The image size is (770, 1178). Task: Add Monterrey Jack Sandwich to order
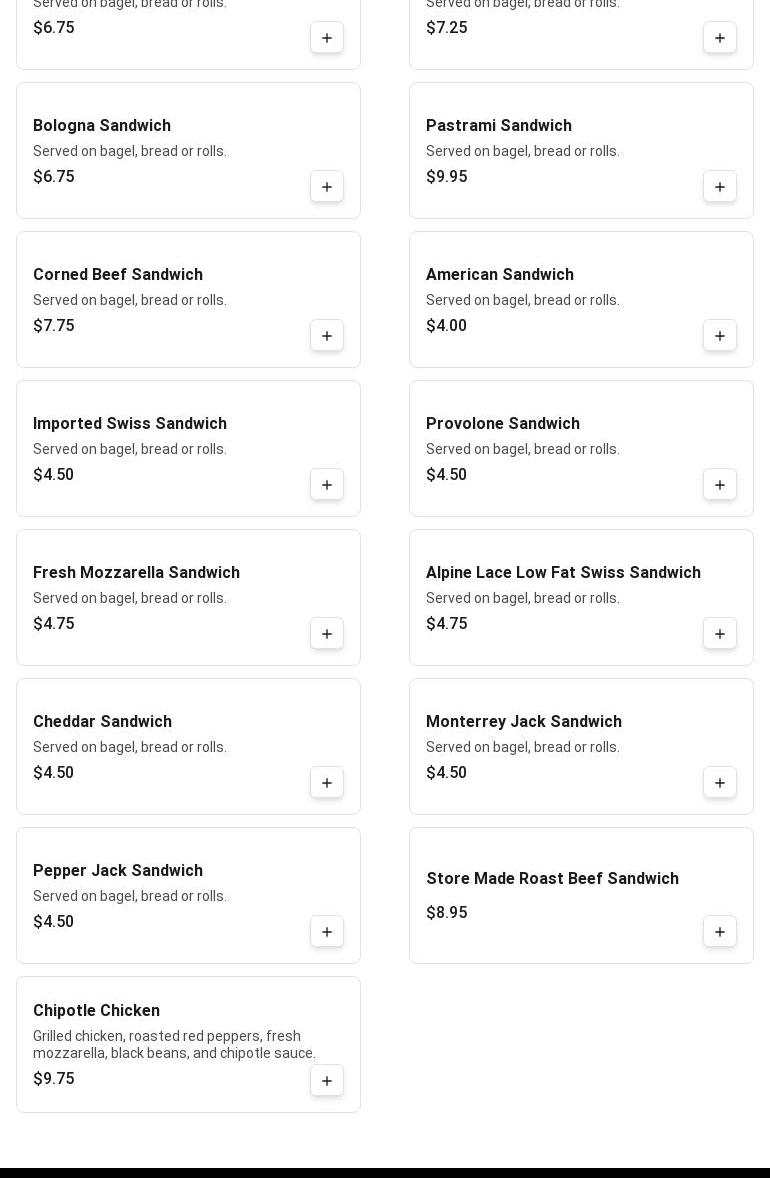pos(720,783)
